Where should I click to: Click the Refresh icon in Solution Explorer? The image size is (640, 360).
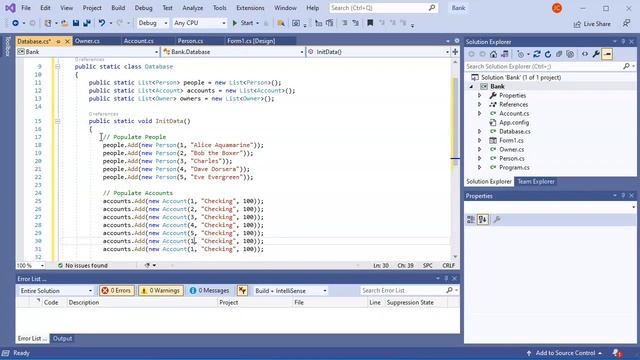(x=548, y=54)
